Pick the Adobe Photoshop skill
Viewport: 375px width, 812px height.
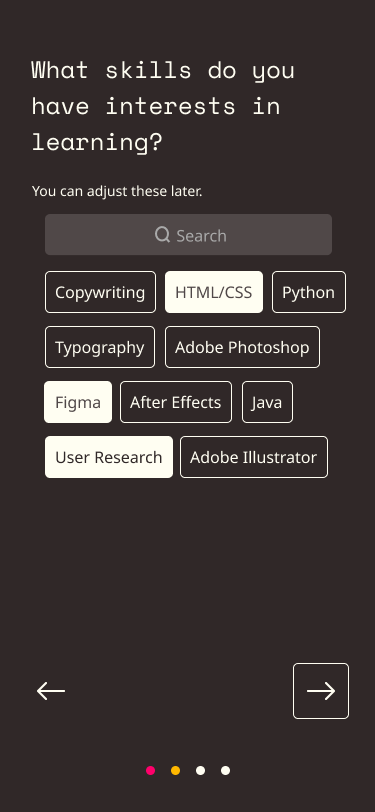click(x=242, y=347)
